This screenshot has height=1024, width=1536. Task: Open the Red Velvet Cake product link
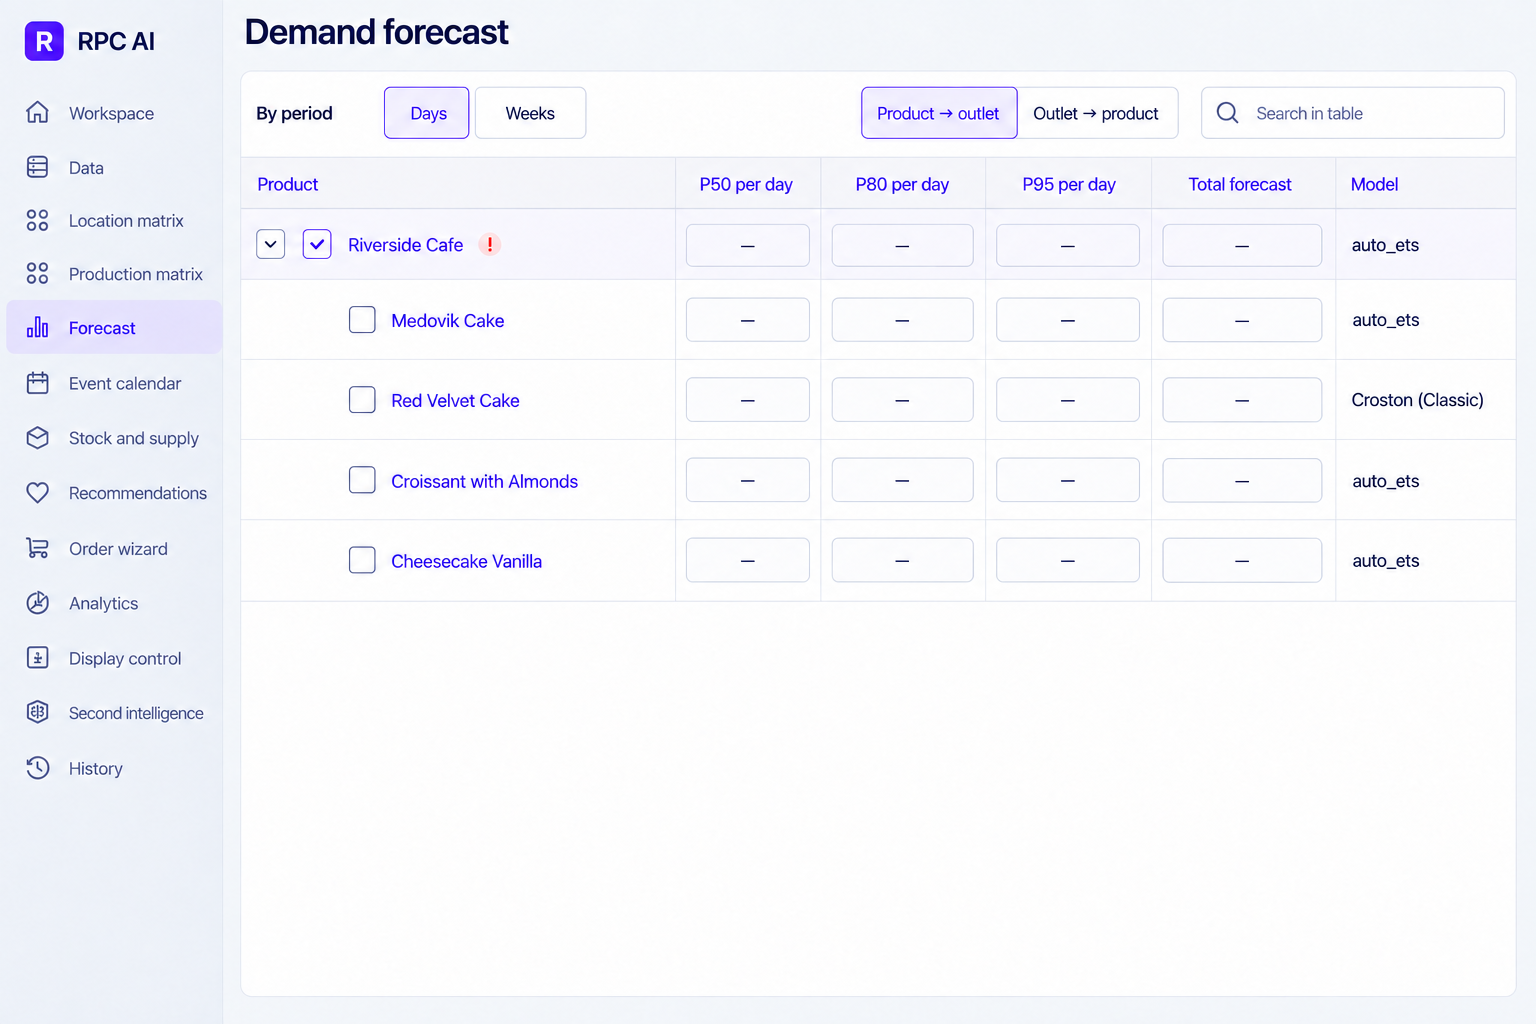pyautogui.click(x=455, y=401)
